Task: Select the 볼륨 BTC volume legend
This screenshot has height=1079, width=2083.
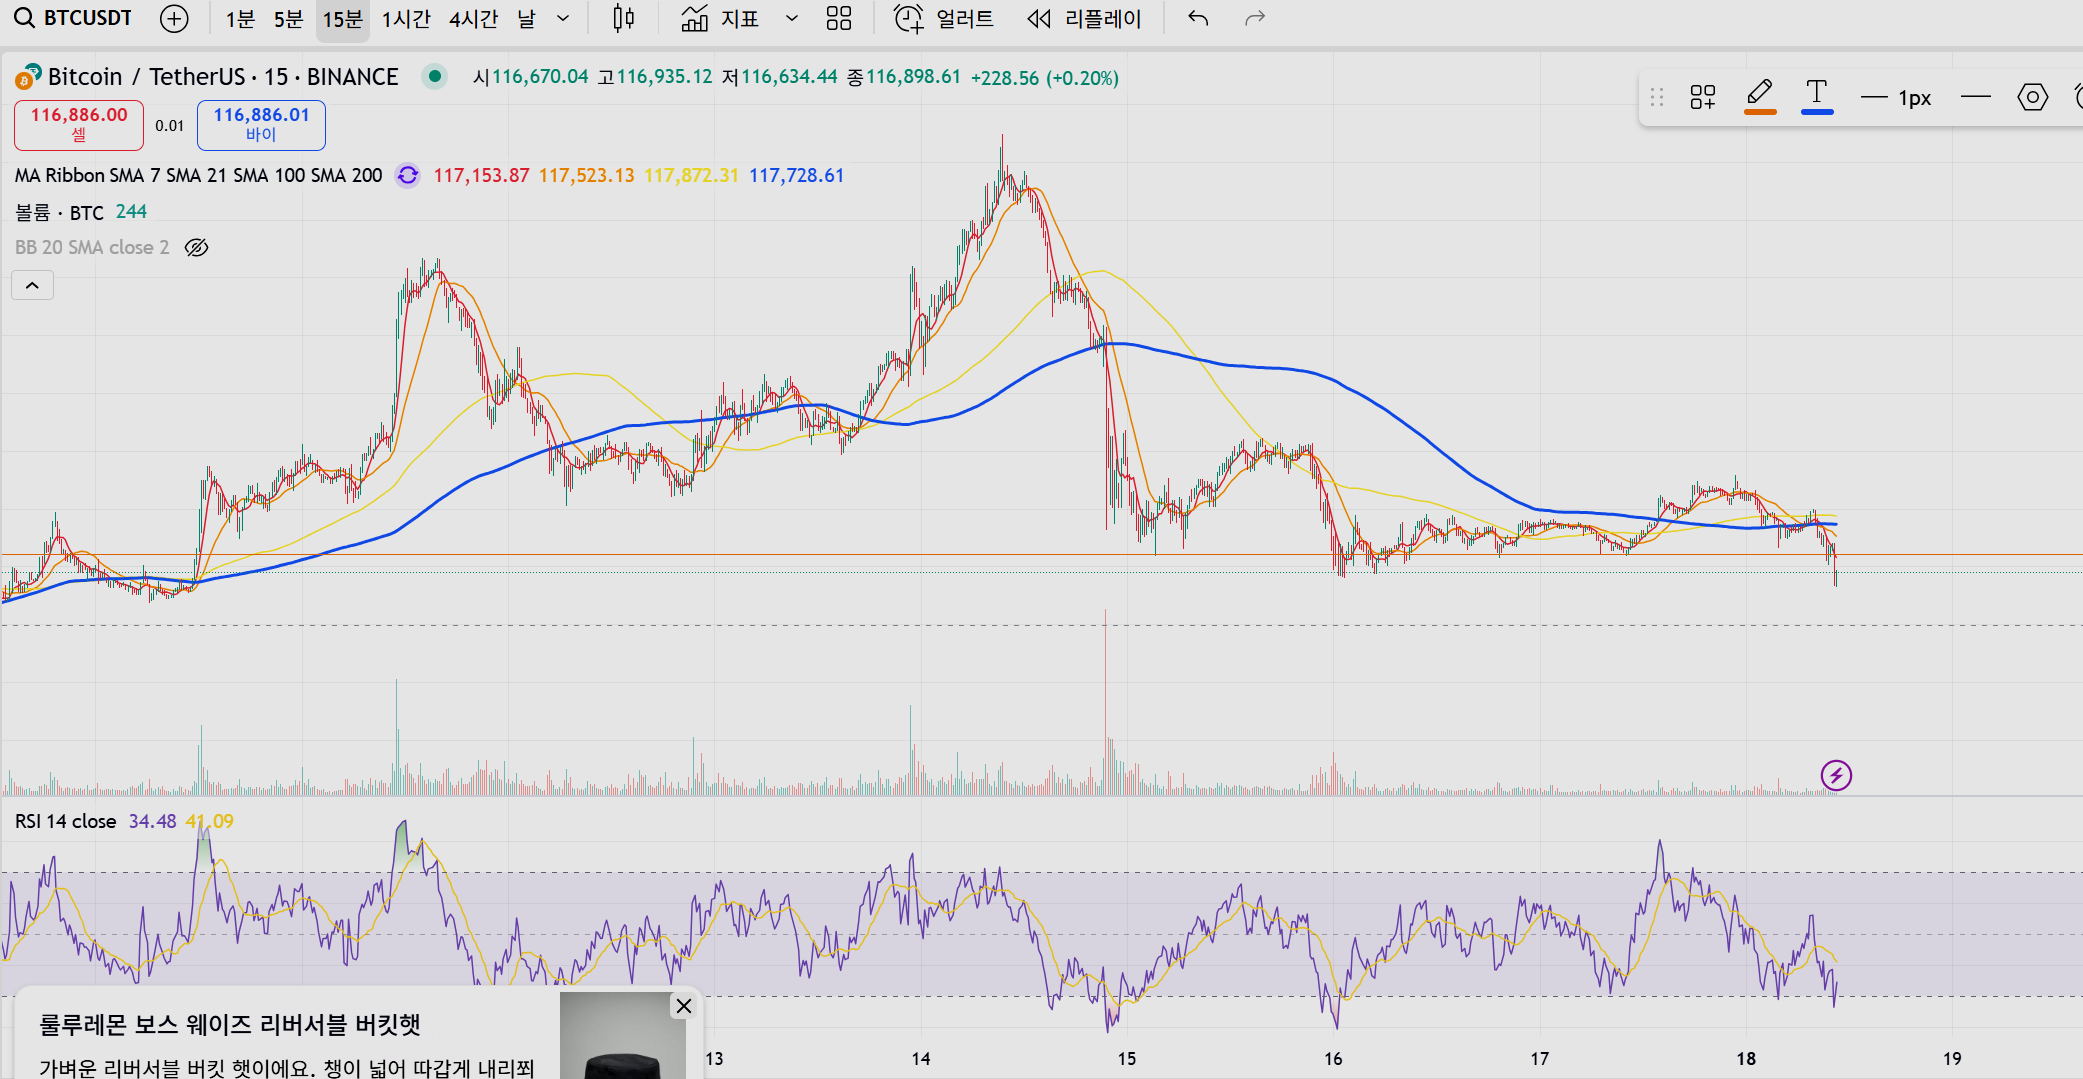Action: [59, 212]
